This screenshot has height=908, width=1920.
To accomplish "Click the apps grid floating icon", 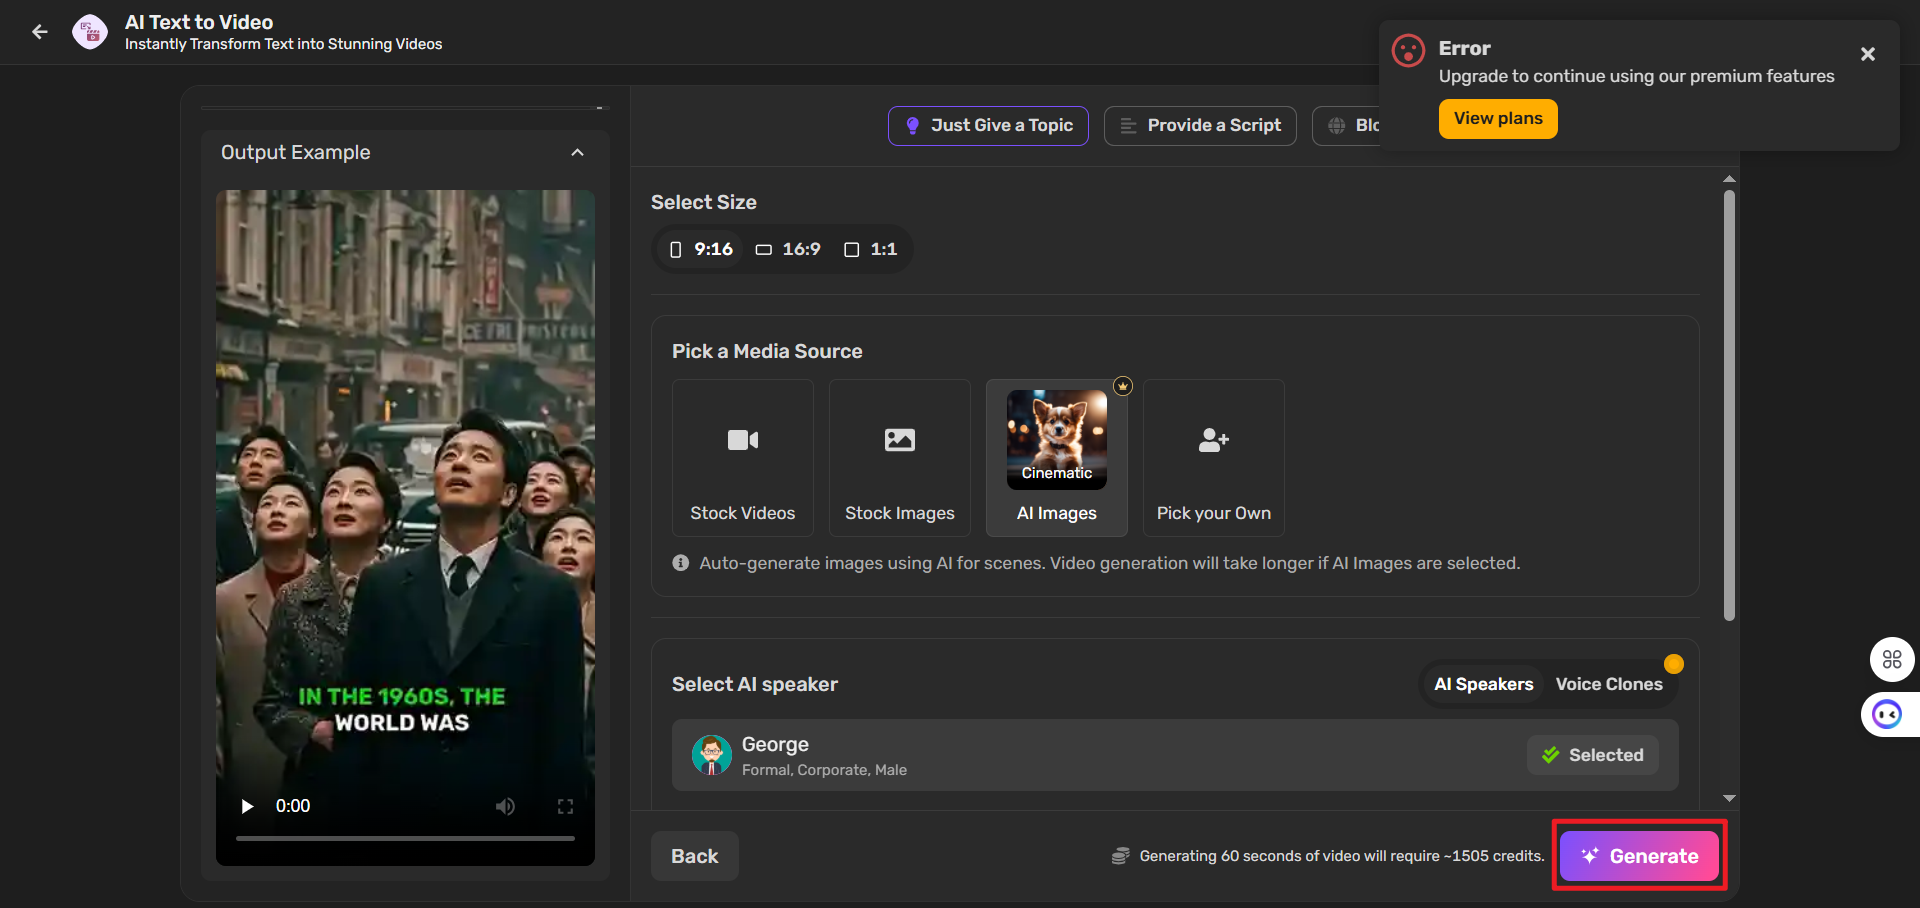I will point(1892,659).
